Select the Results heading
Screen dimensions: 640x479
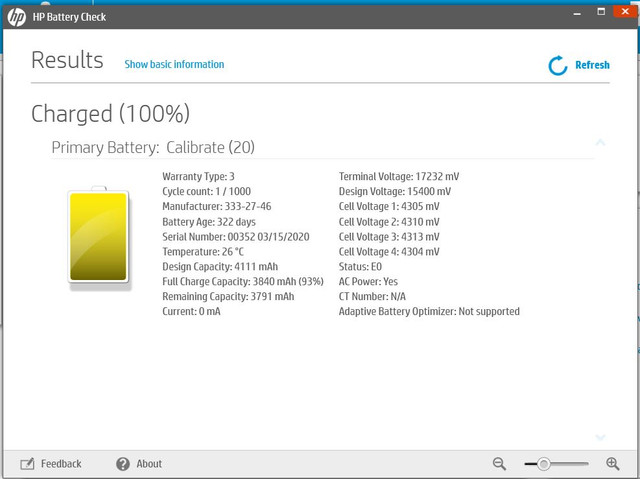(67, 60)
